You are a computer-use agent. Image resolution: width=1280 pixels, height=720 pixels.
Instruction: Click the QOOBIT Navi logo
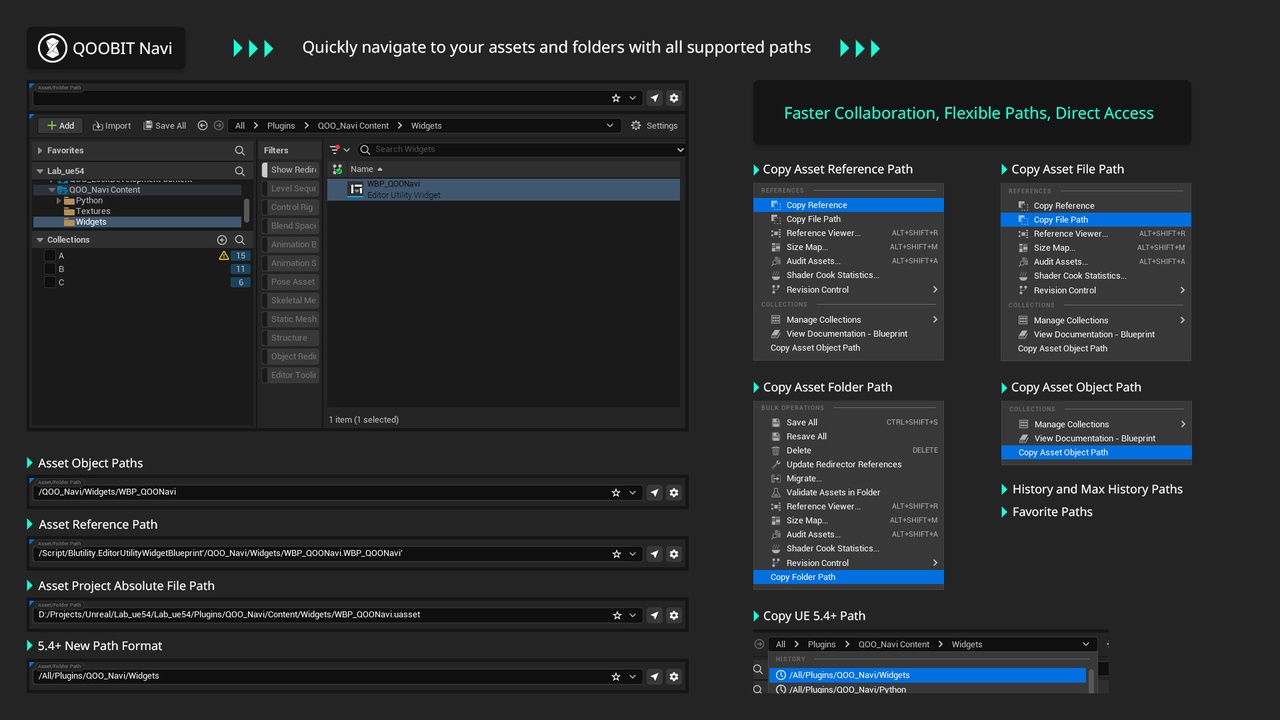(x=53, y=48)
